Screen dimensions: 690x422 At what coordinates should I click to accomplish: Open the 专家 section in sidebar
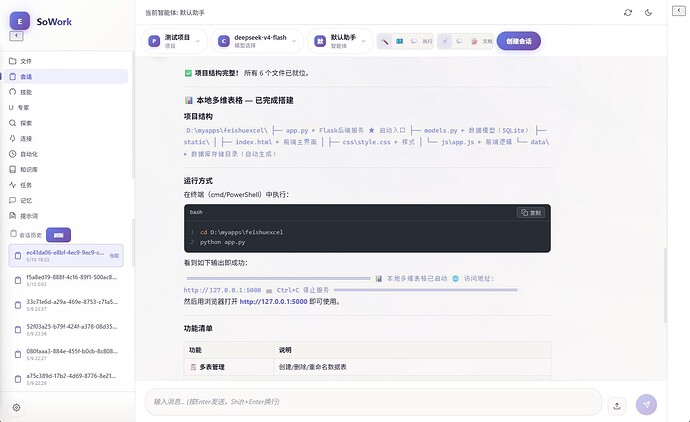[x=66, y=107]
